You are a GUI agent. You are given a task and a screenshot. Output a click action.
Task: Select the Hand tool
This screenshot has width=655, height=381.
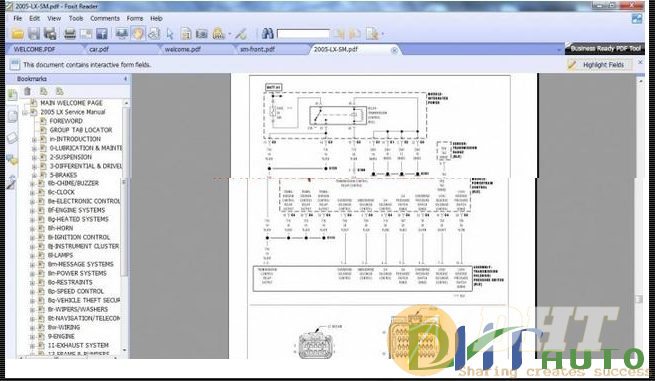[x=138, y=33]
